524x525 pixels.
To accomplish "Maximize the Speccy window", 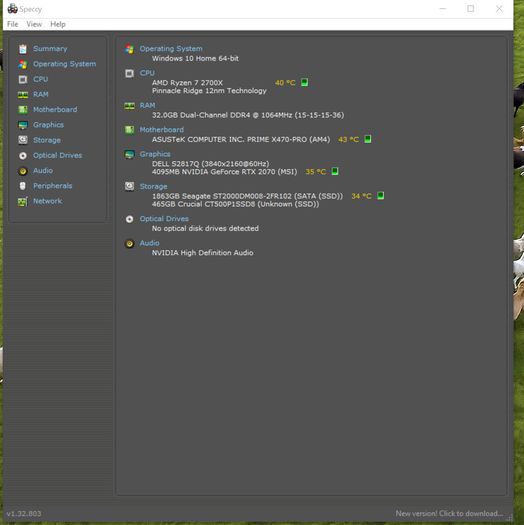I will coord(470,9).
